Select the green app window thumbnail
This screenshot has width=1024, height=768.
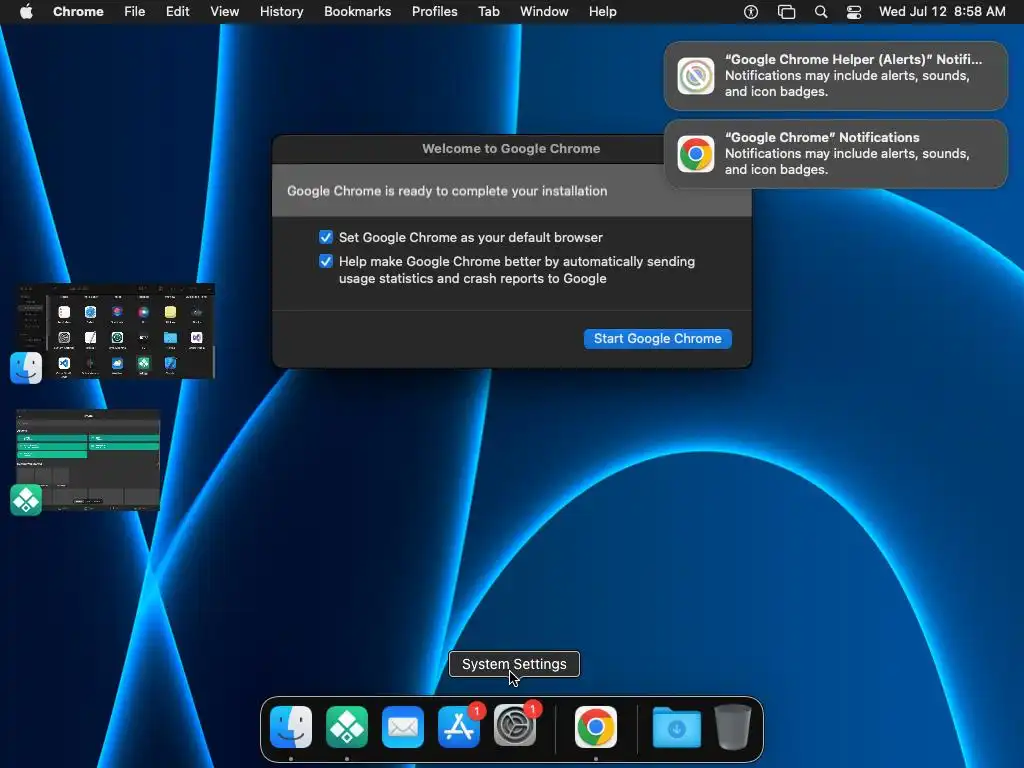click(x=88, y=460)
